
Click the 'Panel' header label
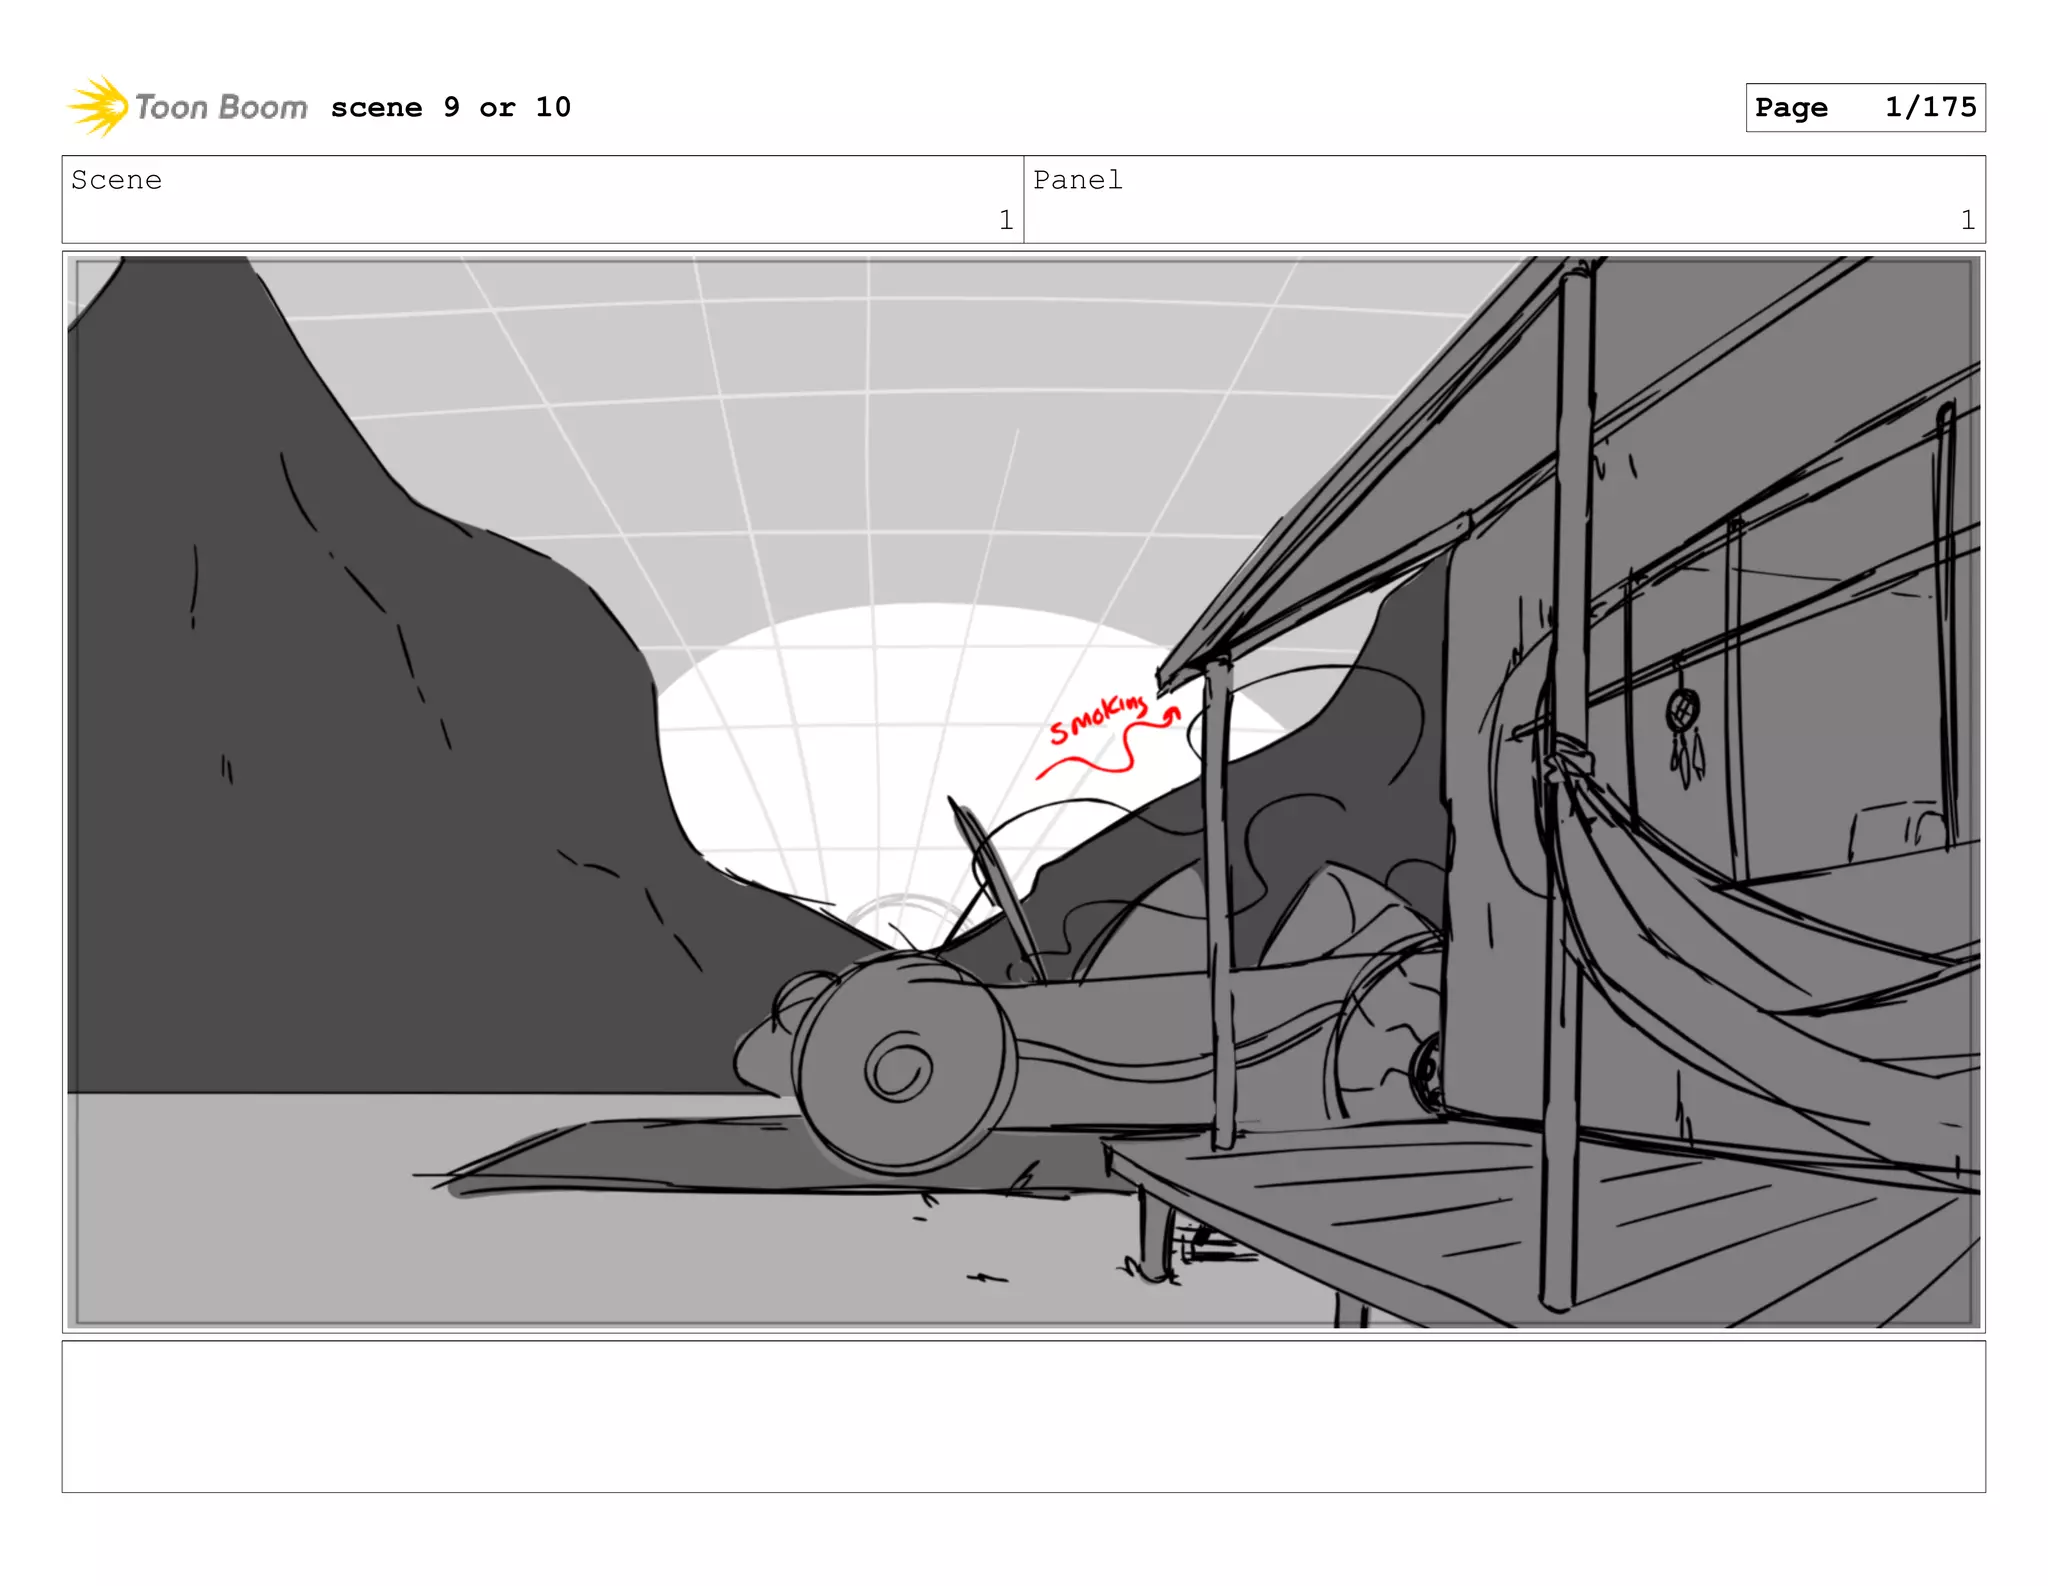pyautogui.click(x=1077, y=180)
